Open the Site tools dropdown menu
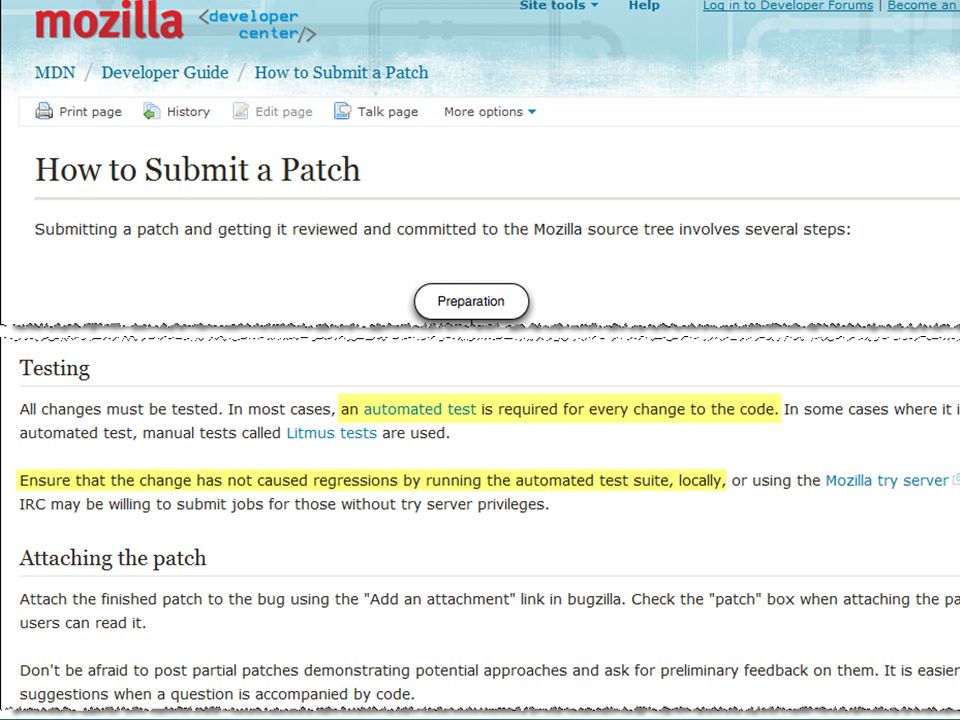Screen dimensions: 960x720 click(x=559, y=6)
